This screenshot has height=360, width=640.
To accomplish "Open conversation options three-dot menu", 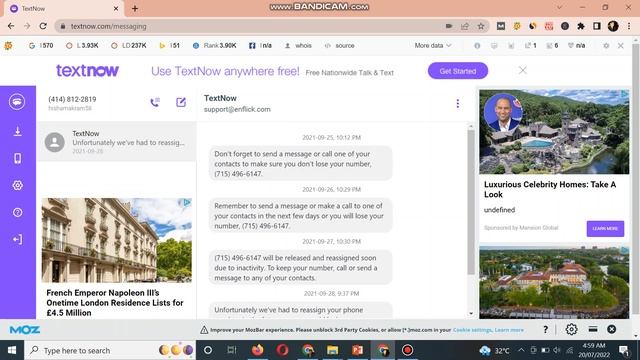I will click(x=458, y=104).
